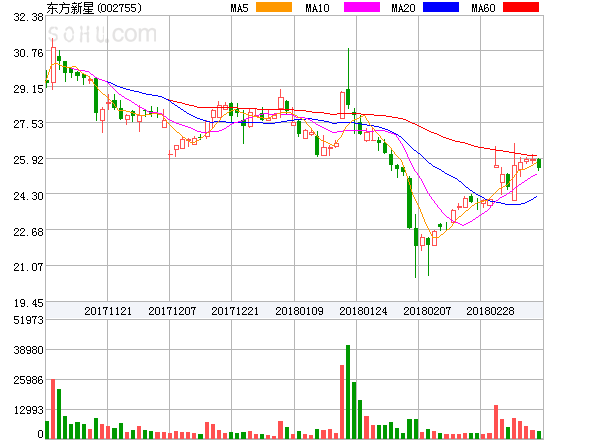The width and height of the screenshot is (600, 440).
Task: Click the 12993 volume axis label
Action: click(x=28, y=411)
